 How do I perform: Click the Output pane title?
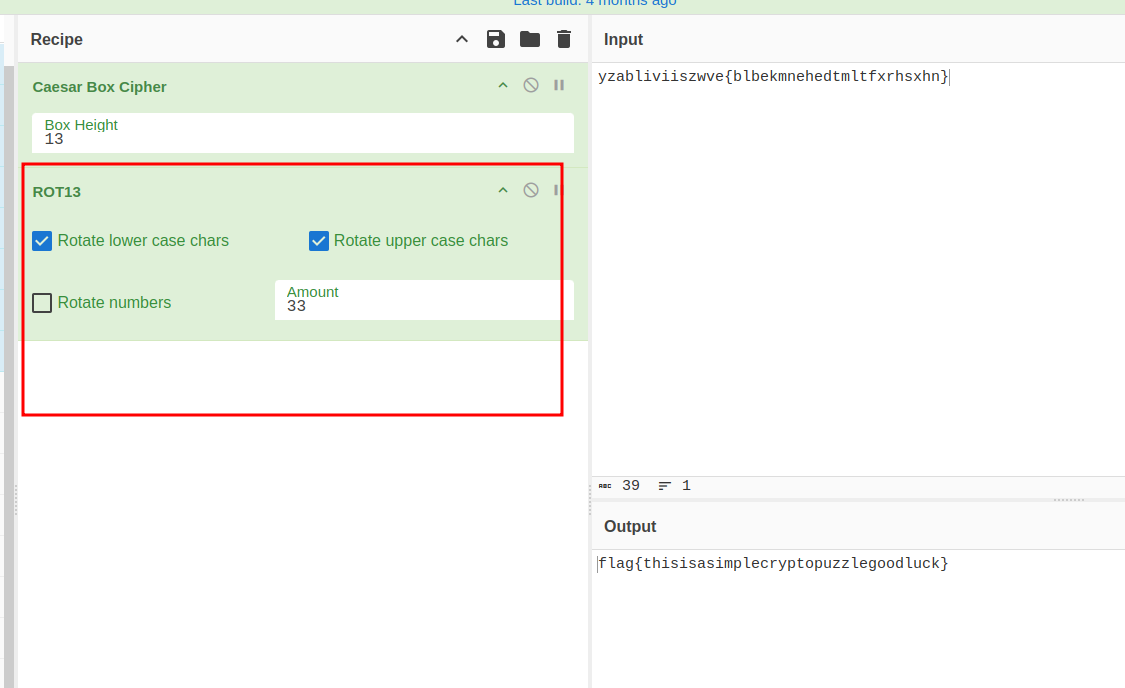630,526
